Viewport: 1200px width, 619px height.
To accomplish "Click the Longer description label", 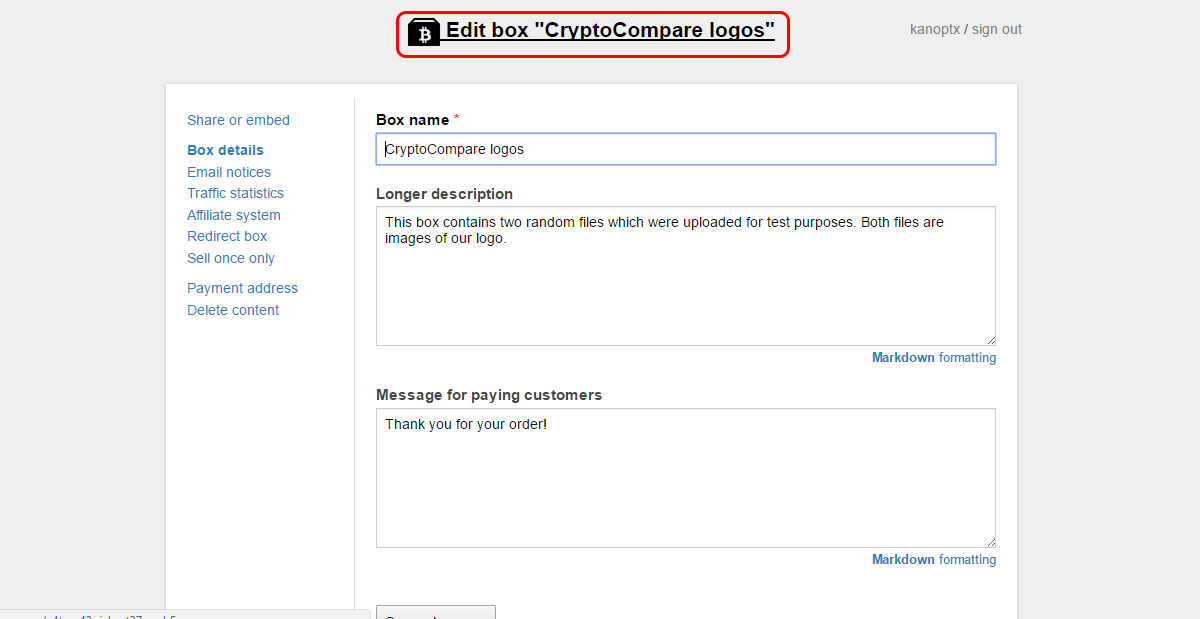I will point(444,194).
